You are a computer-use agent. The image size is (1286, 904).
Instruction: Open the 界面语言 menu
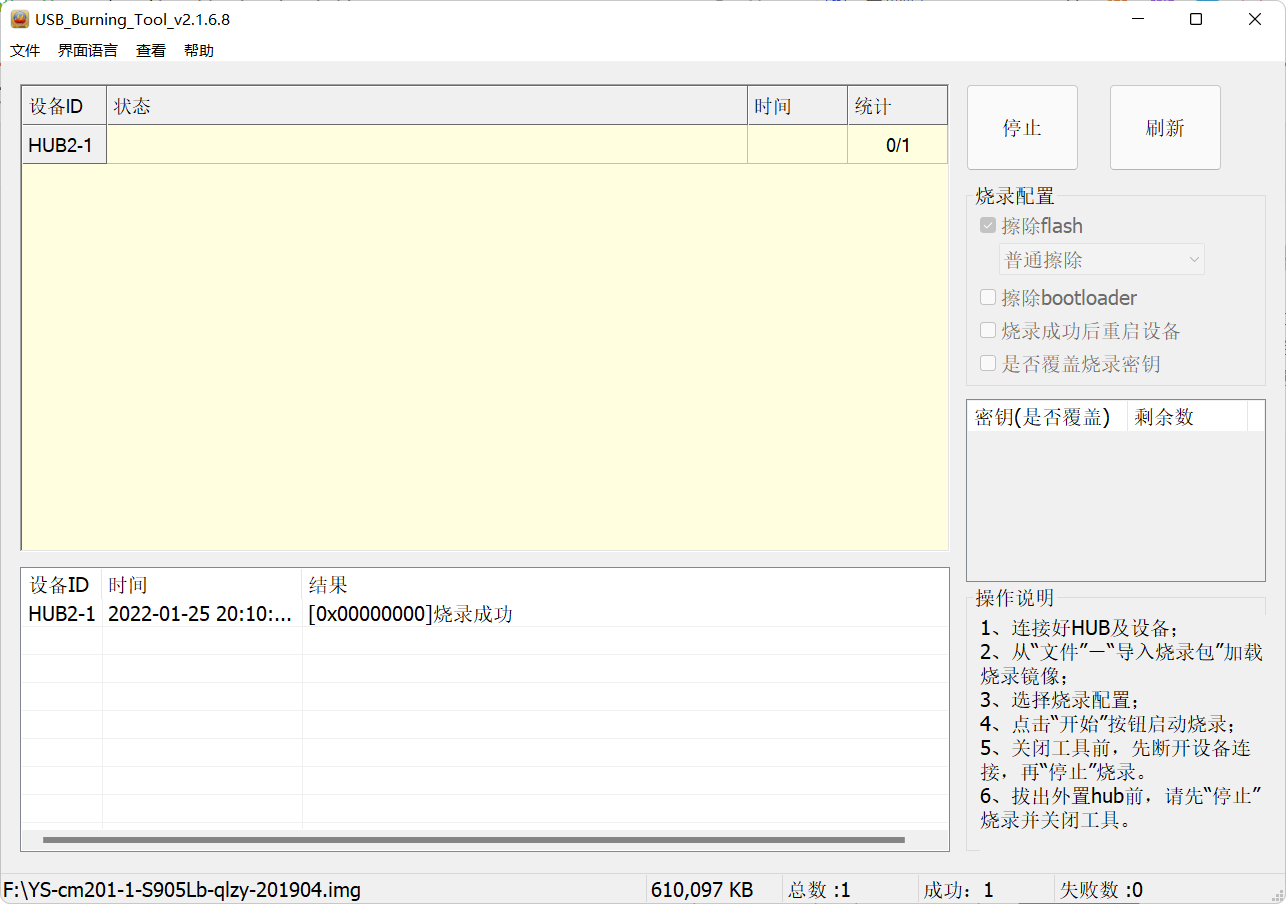click(x=86, y=50)
